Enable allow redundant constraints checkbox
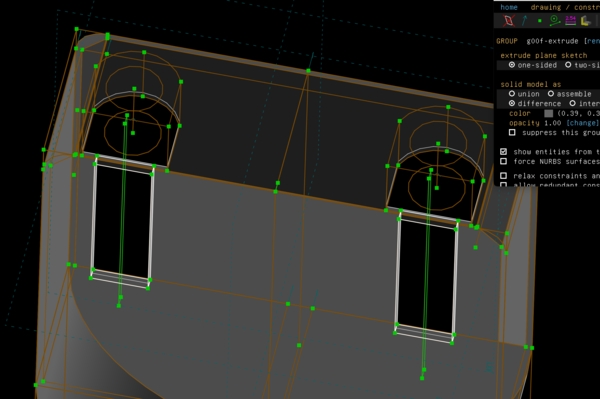 [504, 185]
